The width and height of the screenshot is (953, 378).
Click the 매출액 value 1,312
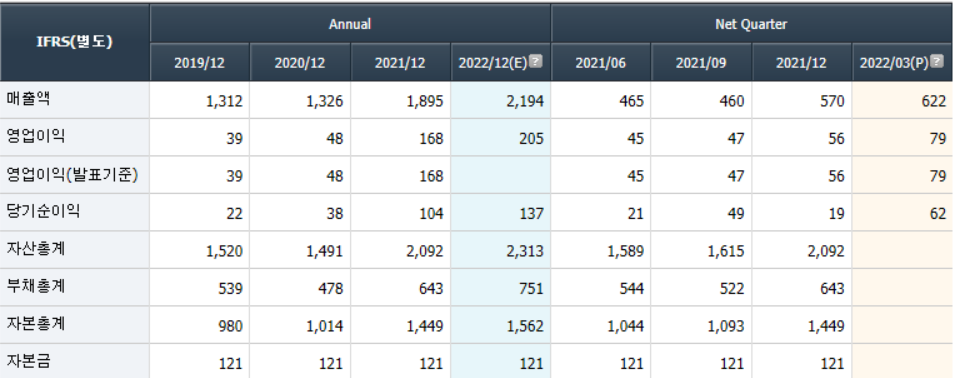click(224, 101)
